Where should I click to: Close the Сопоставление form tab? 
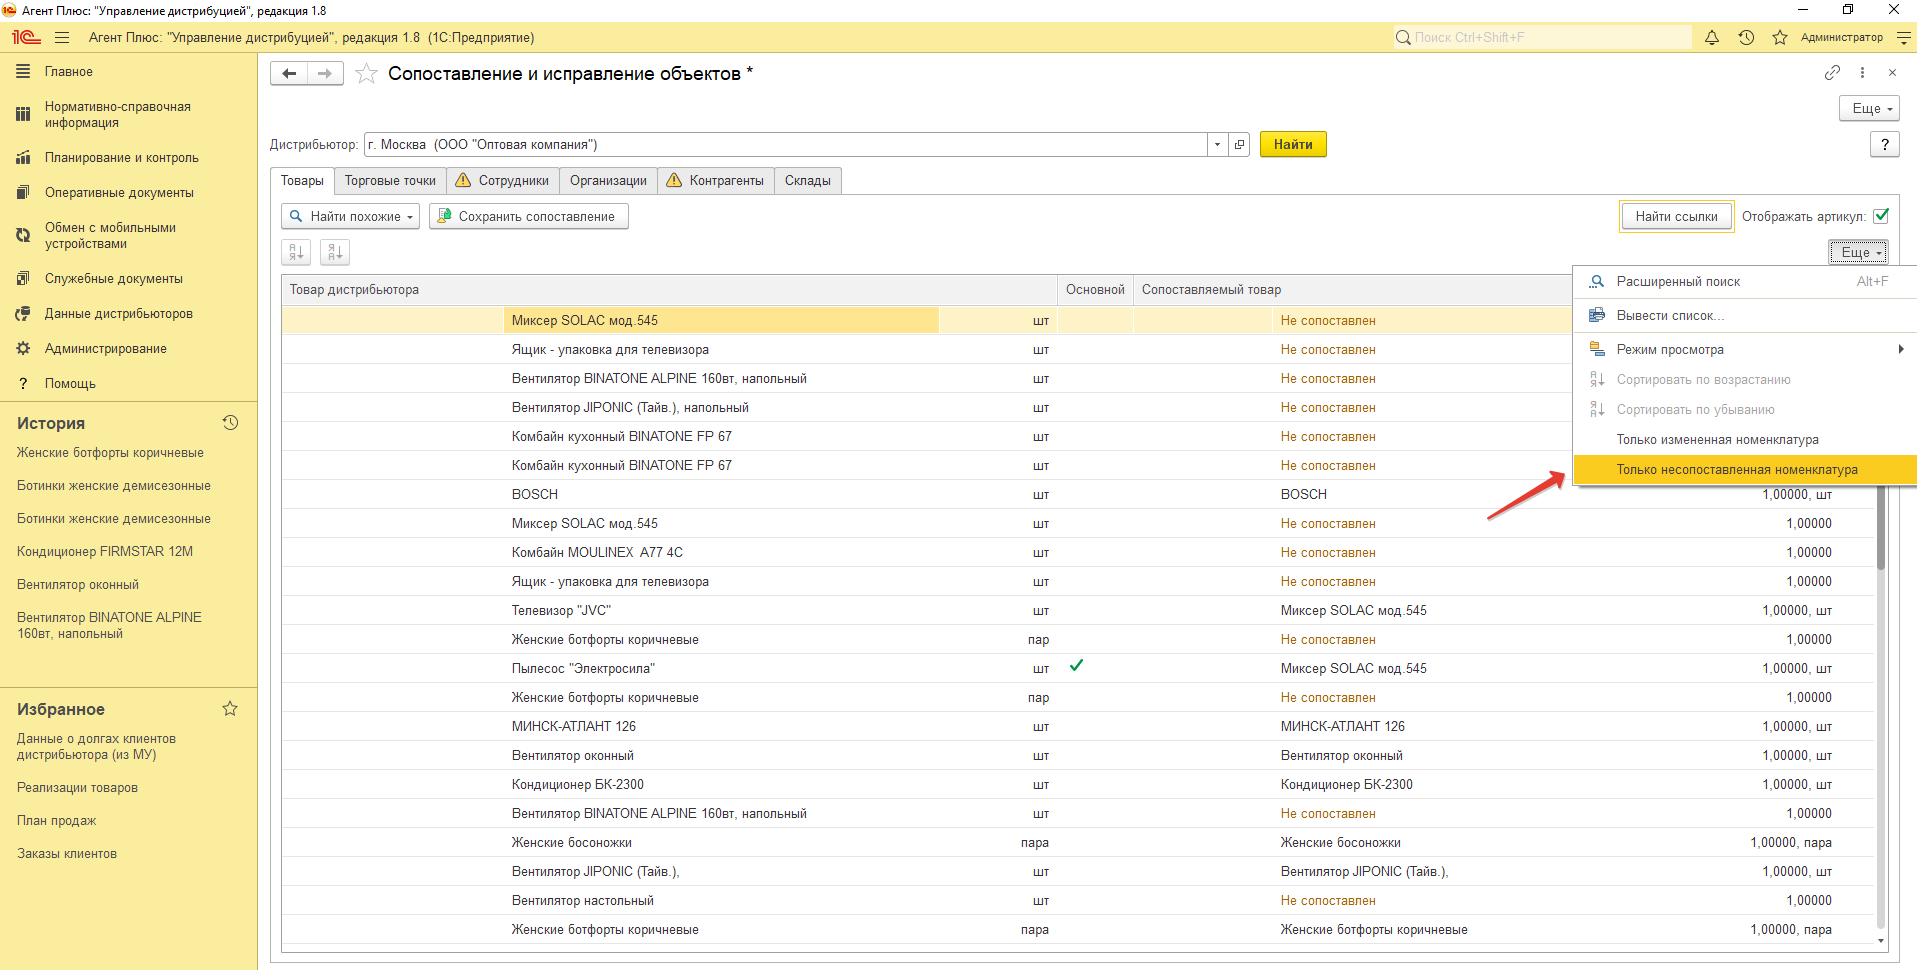pyautogui.click(x=1892, y=72)
